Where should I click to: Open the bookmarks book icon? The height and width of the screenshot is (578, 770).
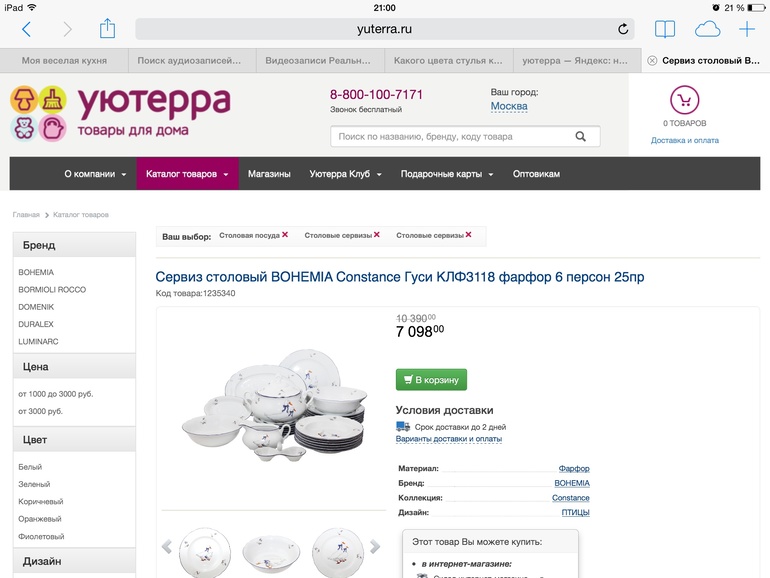(x=665, y=29)
